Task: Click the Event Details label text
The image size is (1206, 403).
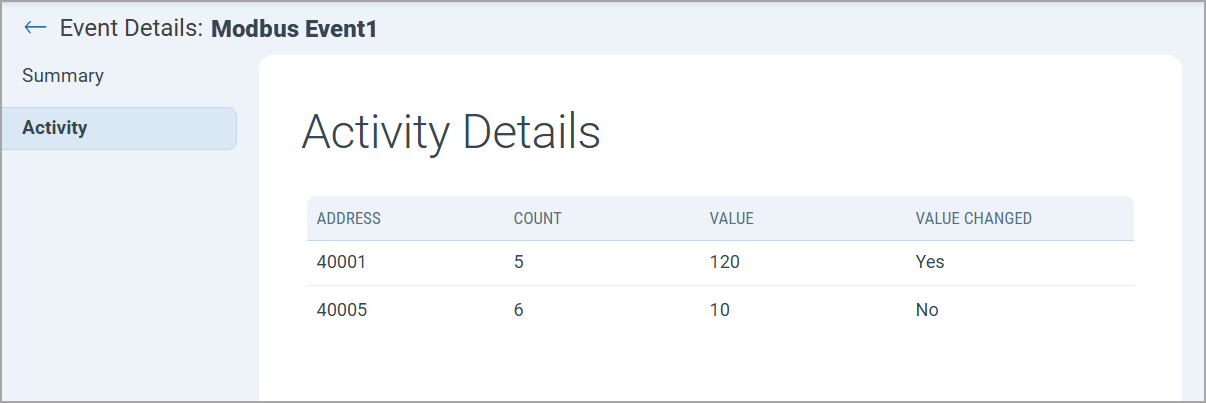Action: (131, 28)
